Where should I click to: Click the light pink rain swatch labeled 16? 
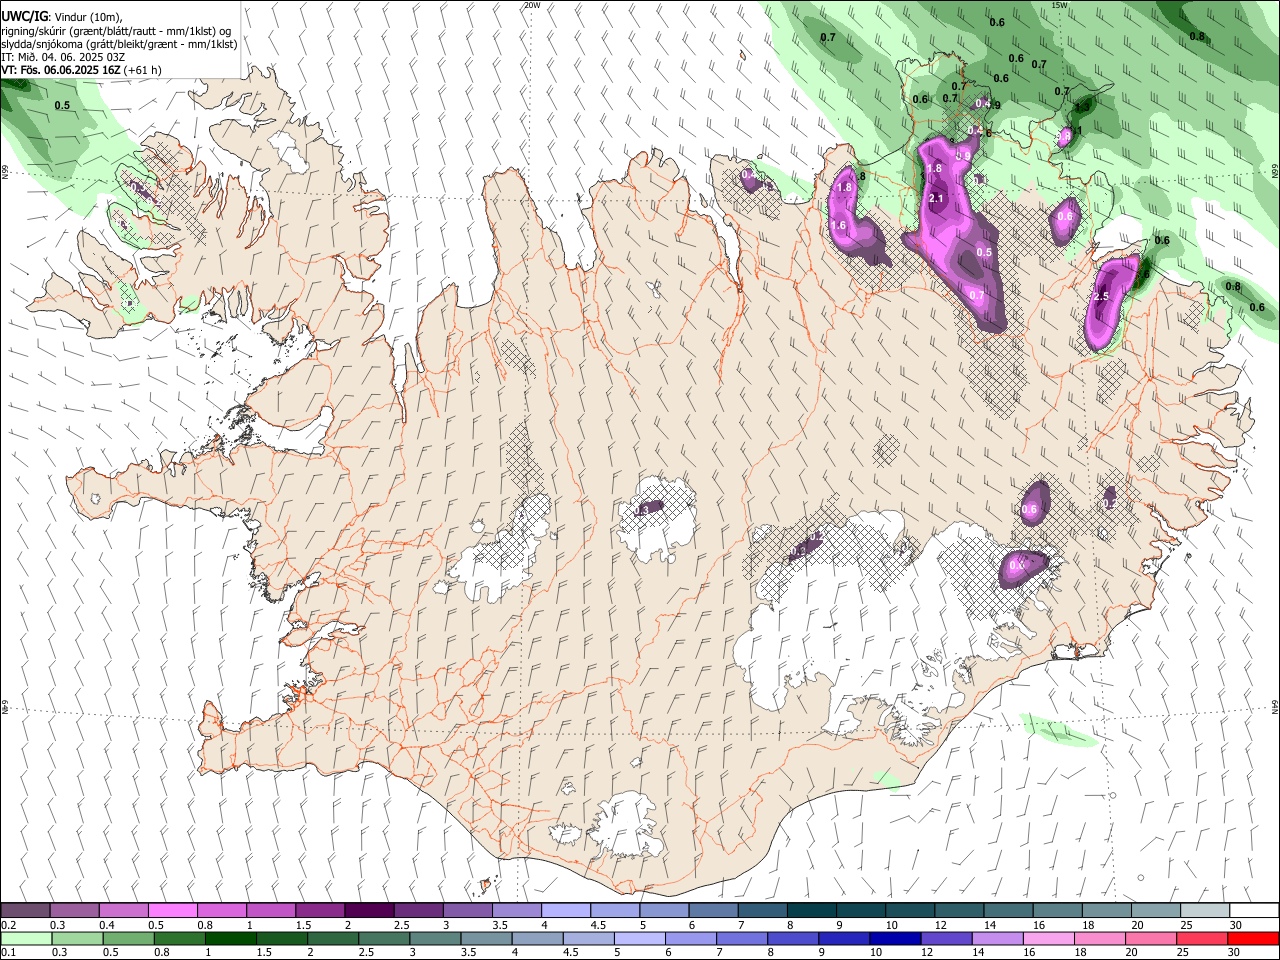(1047, 938)
